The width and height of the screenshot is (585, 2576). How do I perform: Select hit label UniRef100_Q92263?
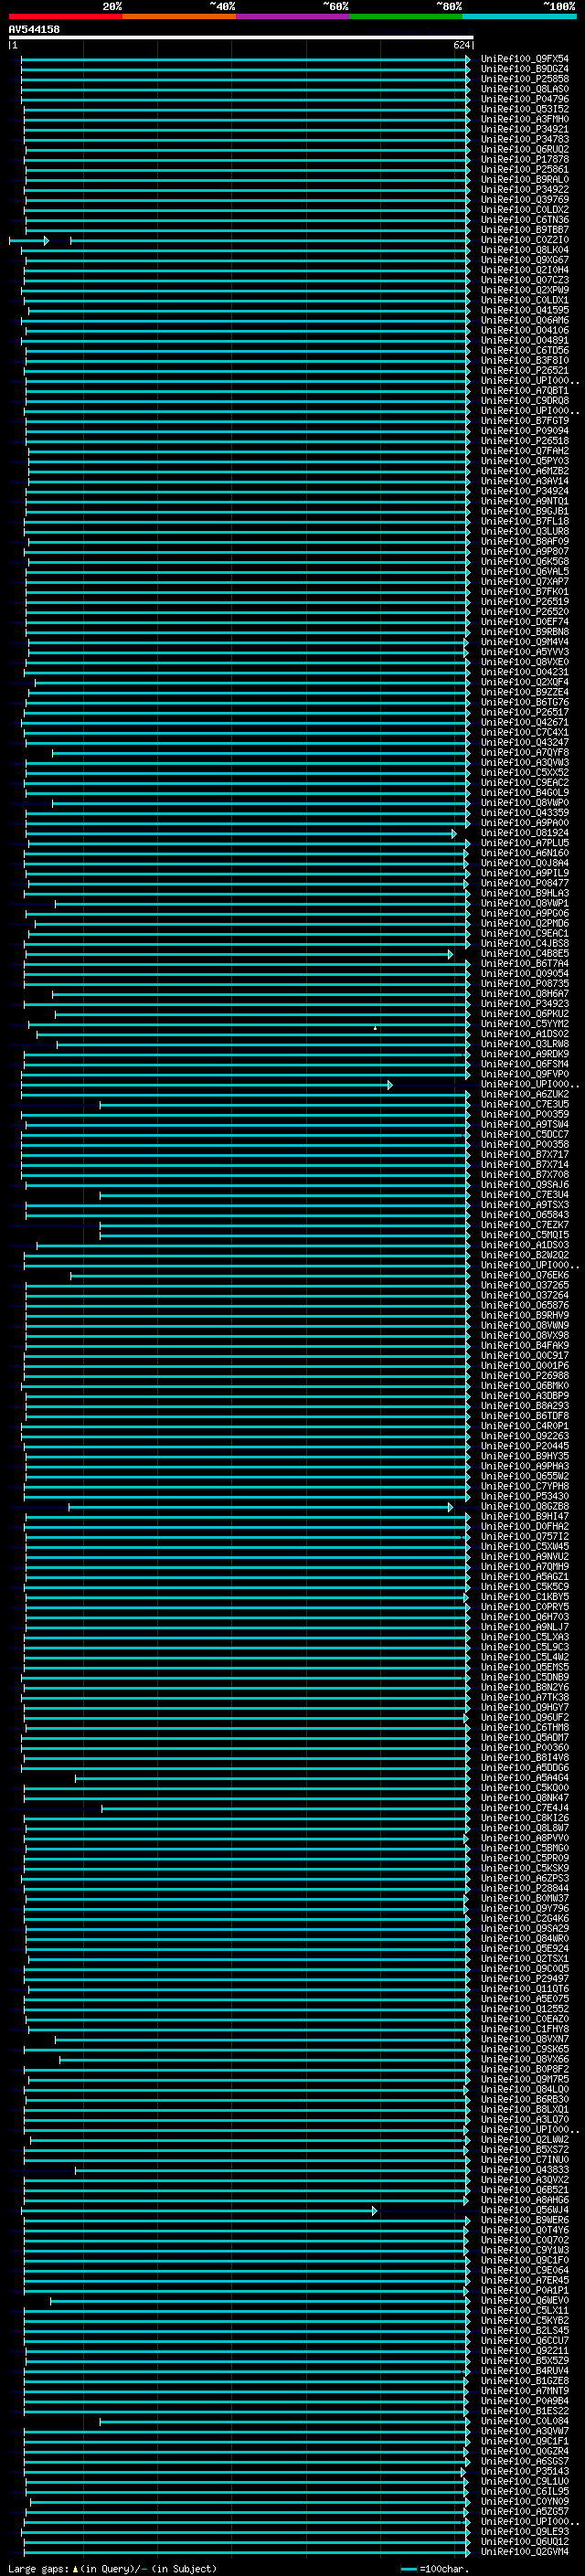524,1436
